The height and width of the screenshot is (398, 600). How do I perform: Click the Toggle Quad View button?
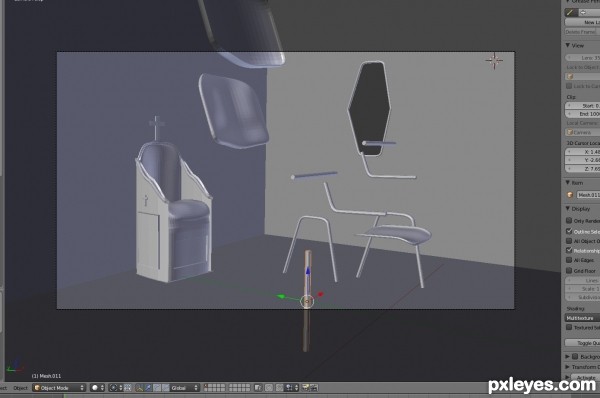(x=582, y=343)
